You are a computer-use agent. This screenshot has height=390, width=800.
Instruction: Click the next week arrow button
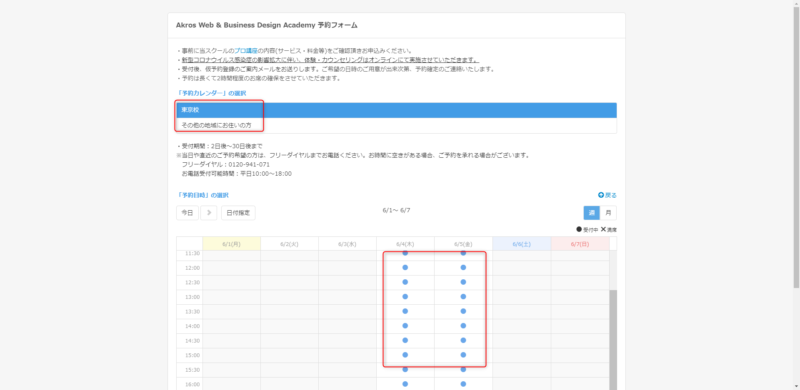[x=209, y=213]
